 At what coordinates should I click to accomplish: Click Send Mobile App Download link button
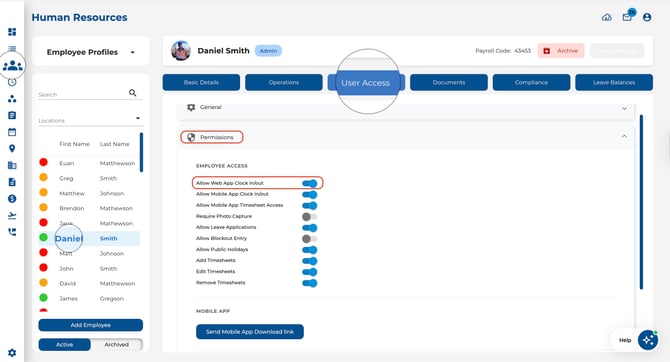[x=250, y=332]
